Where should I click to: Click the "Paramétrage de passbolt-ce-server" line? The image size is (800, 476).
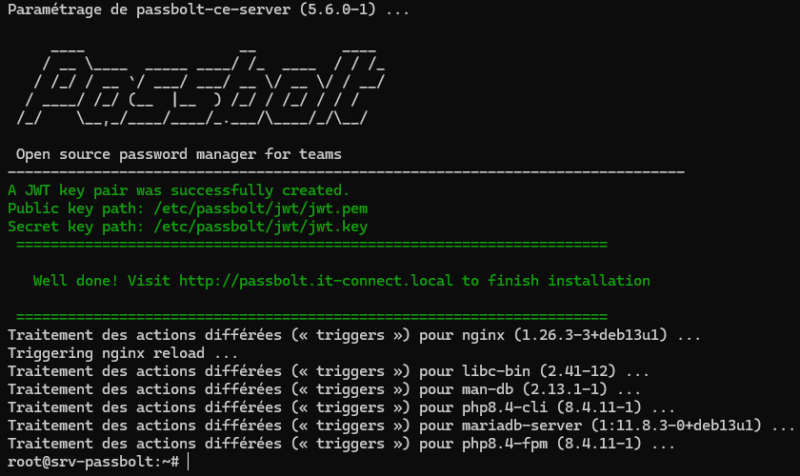(140, 11)
